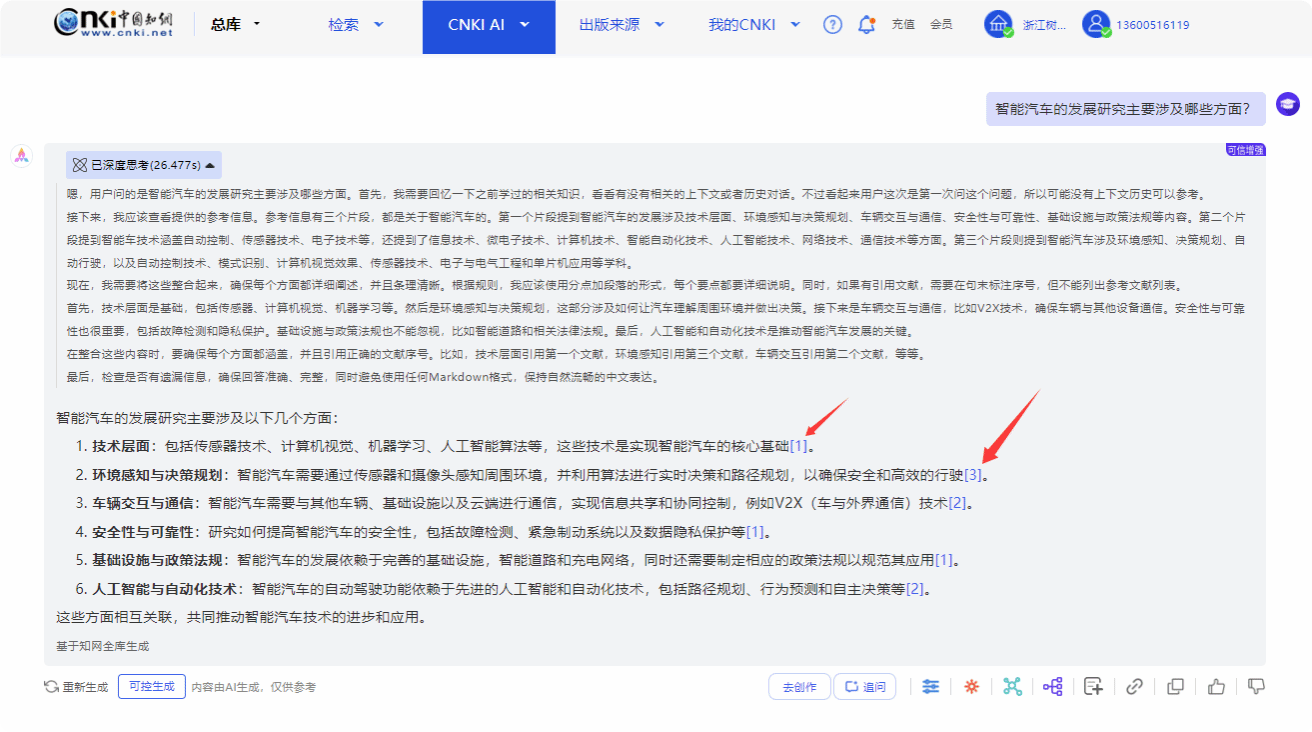
Task: Open the 总库 database dropdown
Action: (x=235, y=24)
